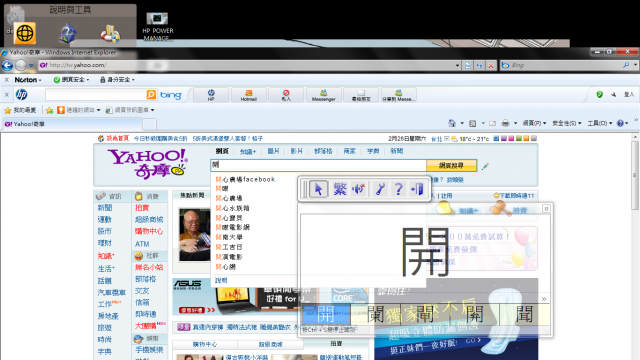Click the address bar showing tw.yahoo.com

[249, 65]
